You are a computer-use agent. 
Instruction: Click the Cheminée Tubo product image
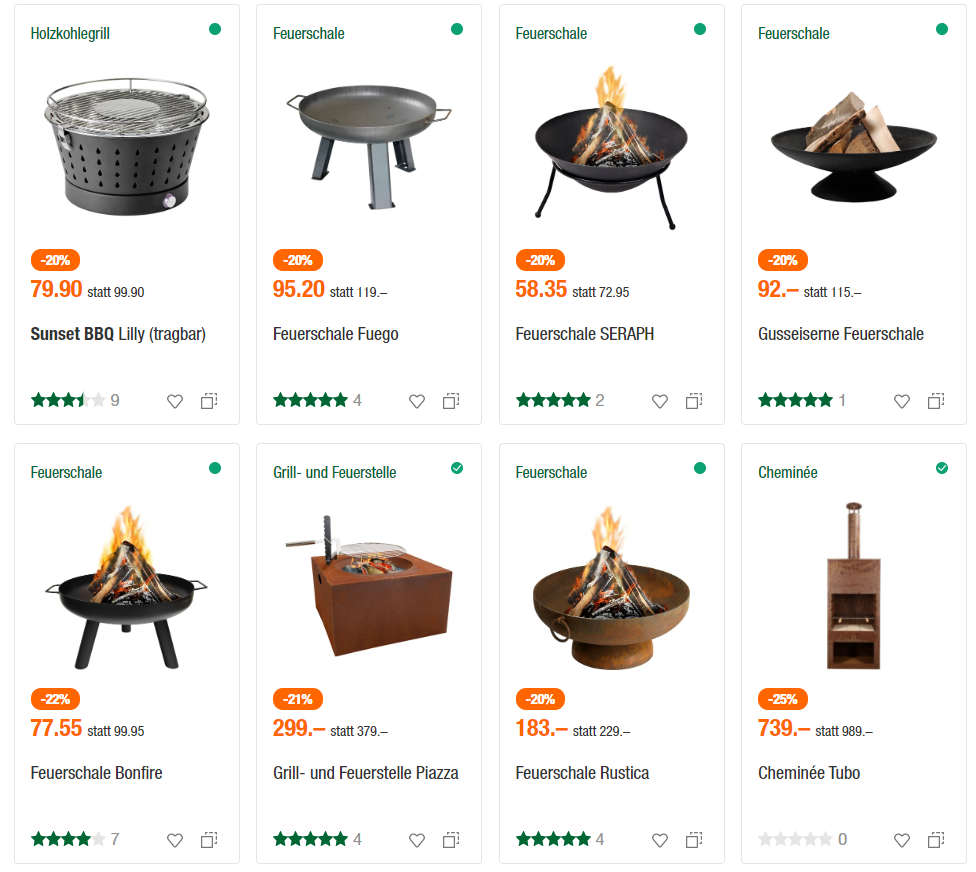tap(853, 585)
